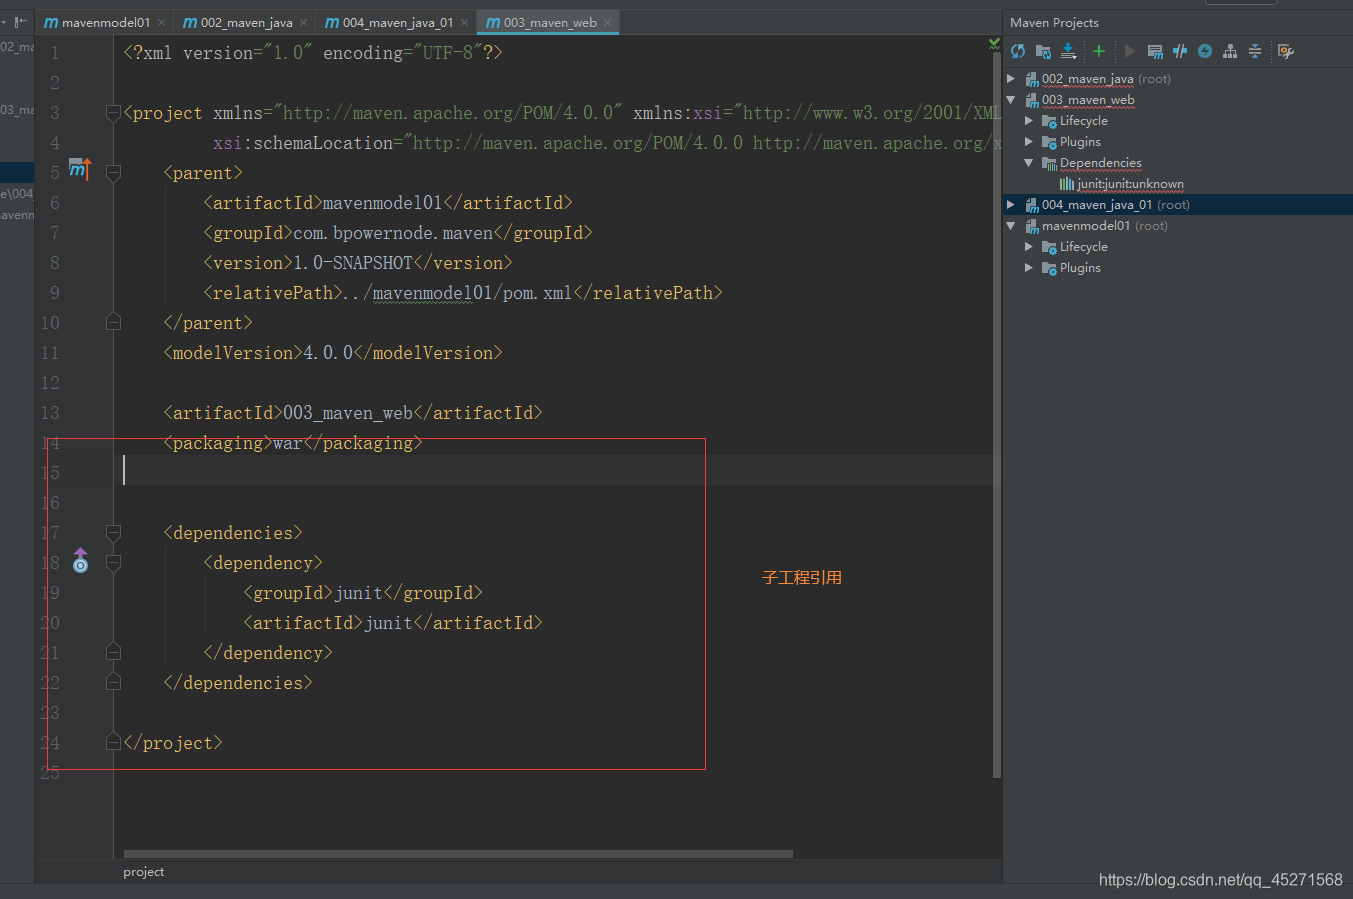Select Dependencies folder label in Maven tree
Image resolution: width=1353 pixels, height=899 pixels.
click(1100, 162)
